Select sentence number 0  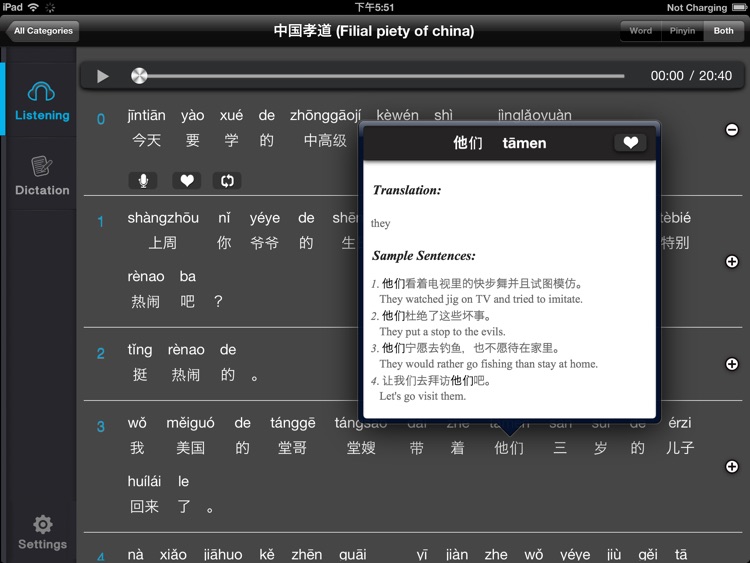click(x=100, y=119)
